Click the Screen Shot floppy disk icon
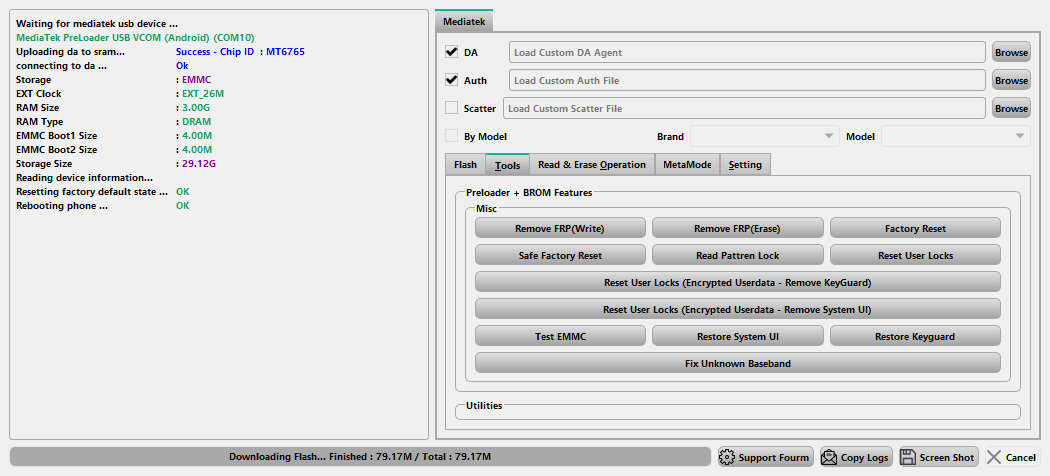Viewport: 1050px width, 476px height. coord(908,457)
